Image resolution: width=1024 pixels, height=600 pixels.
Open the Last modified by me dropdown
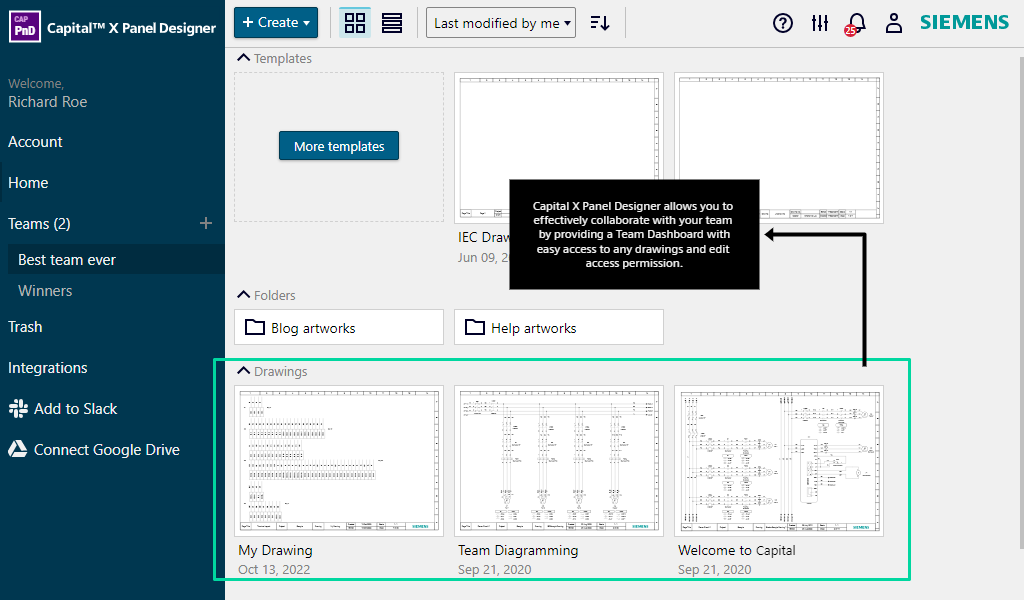click(501, 23)
